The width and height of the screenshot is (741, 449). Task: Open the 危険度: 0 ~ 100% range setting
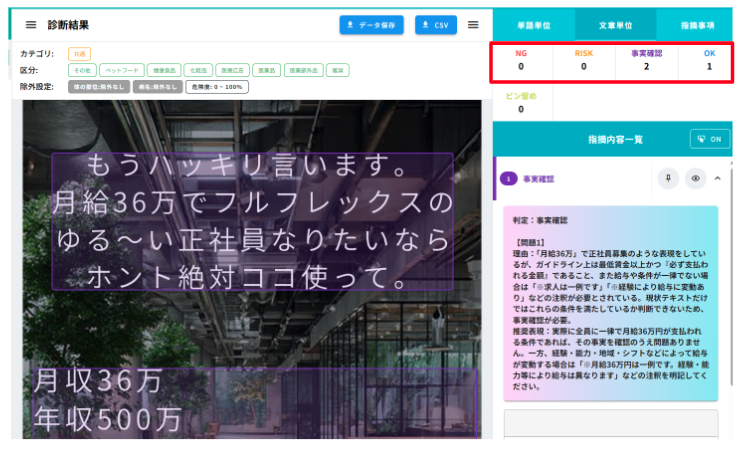217,87
